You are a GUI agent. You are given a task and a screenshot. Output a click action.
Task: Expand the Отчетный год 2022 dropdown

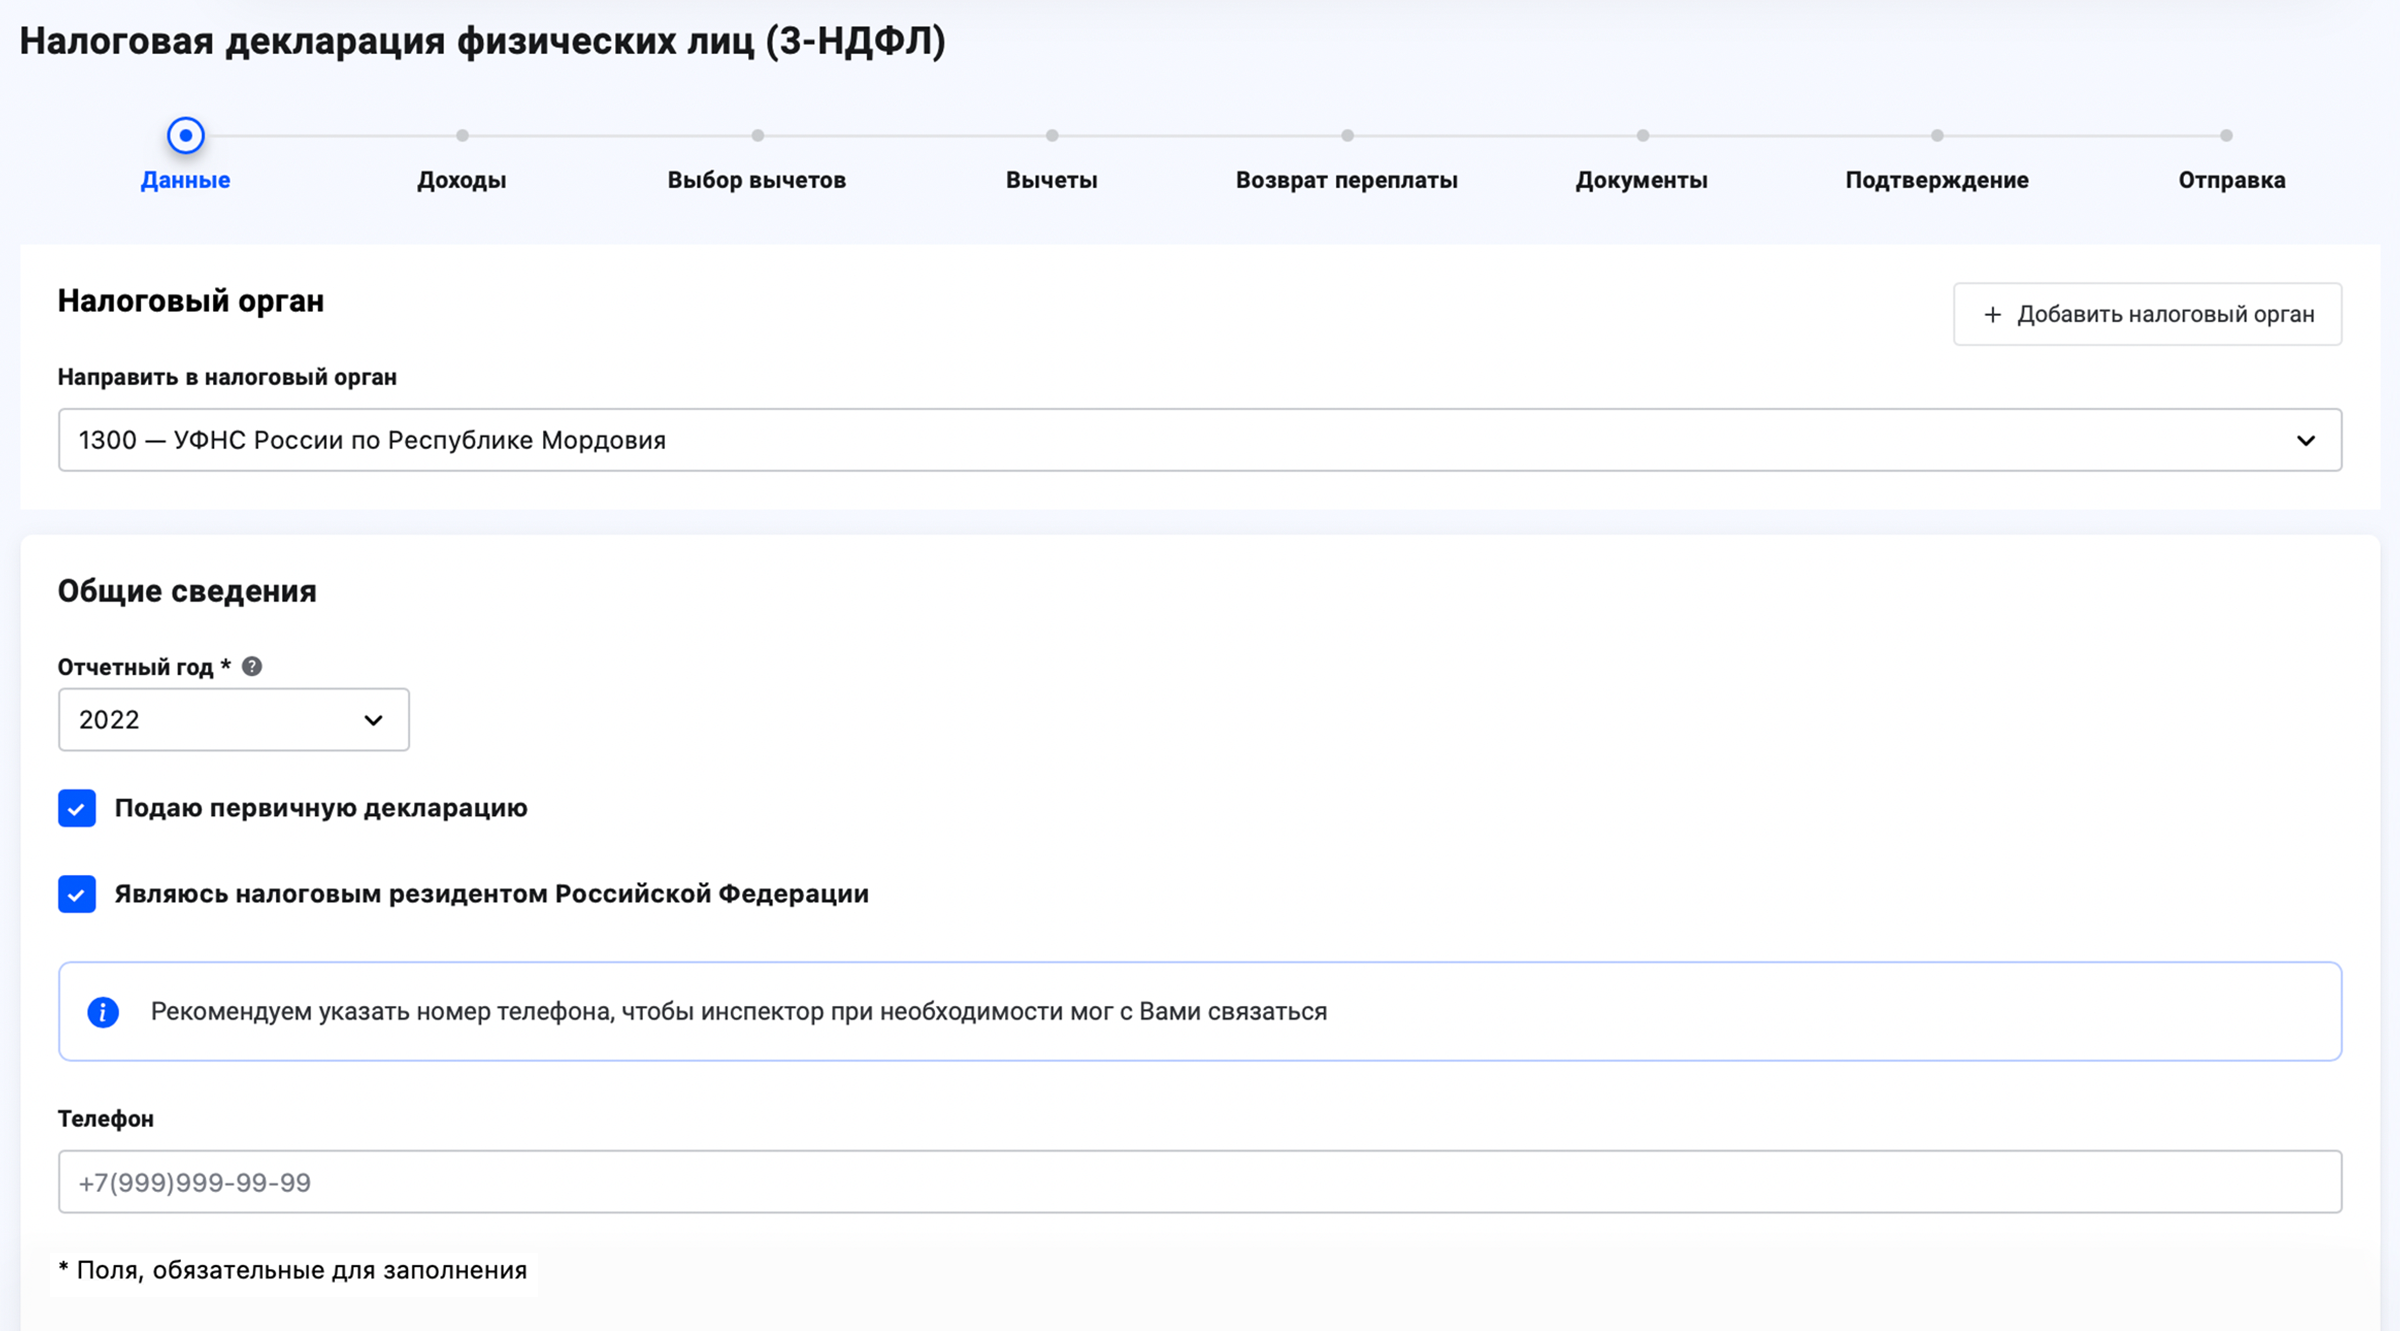pos(233,720)
